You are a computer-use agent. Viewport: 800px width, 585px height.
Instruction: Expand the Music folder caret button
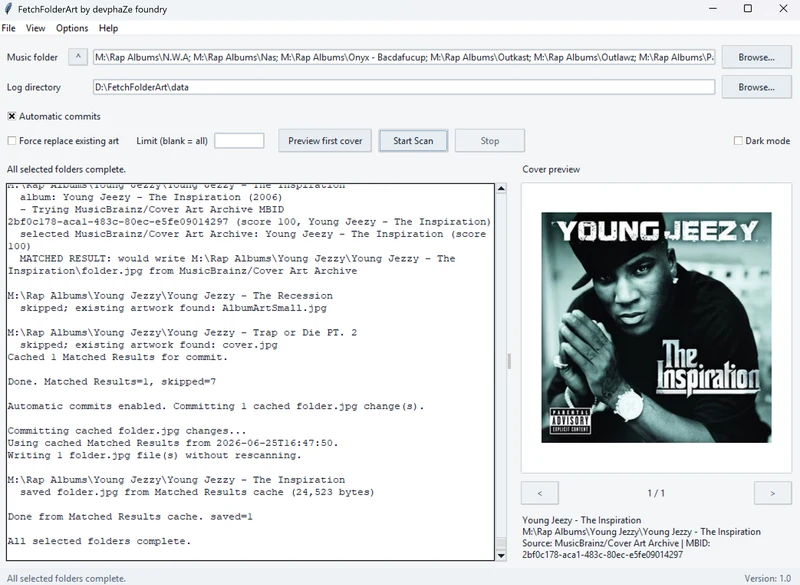pyautogui.click(x=78, y=57)
